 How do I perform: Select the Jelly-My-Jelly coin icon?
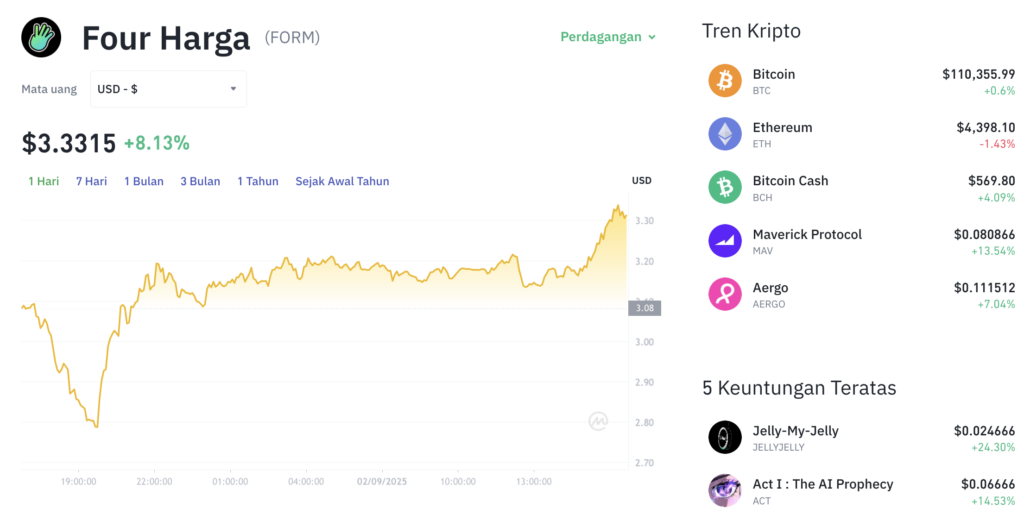tap(725, 437)
